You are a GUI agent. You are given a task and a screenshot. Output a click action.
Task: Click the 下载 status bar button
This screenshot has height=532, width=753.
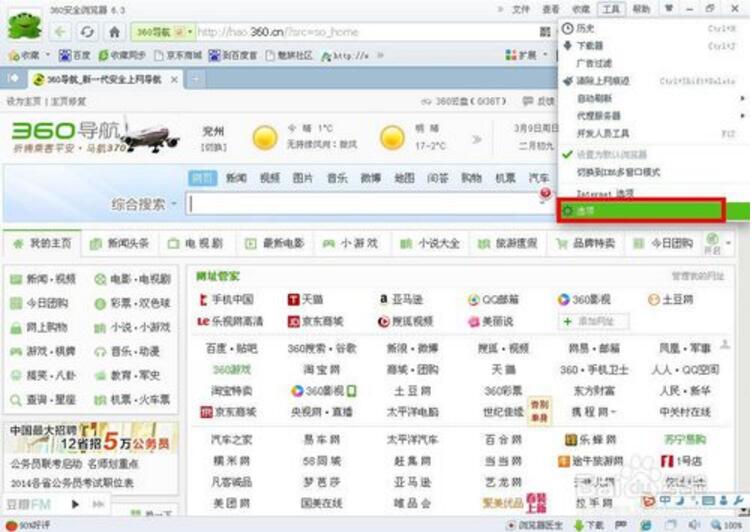(589, 525)
